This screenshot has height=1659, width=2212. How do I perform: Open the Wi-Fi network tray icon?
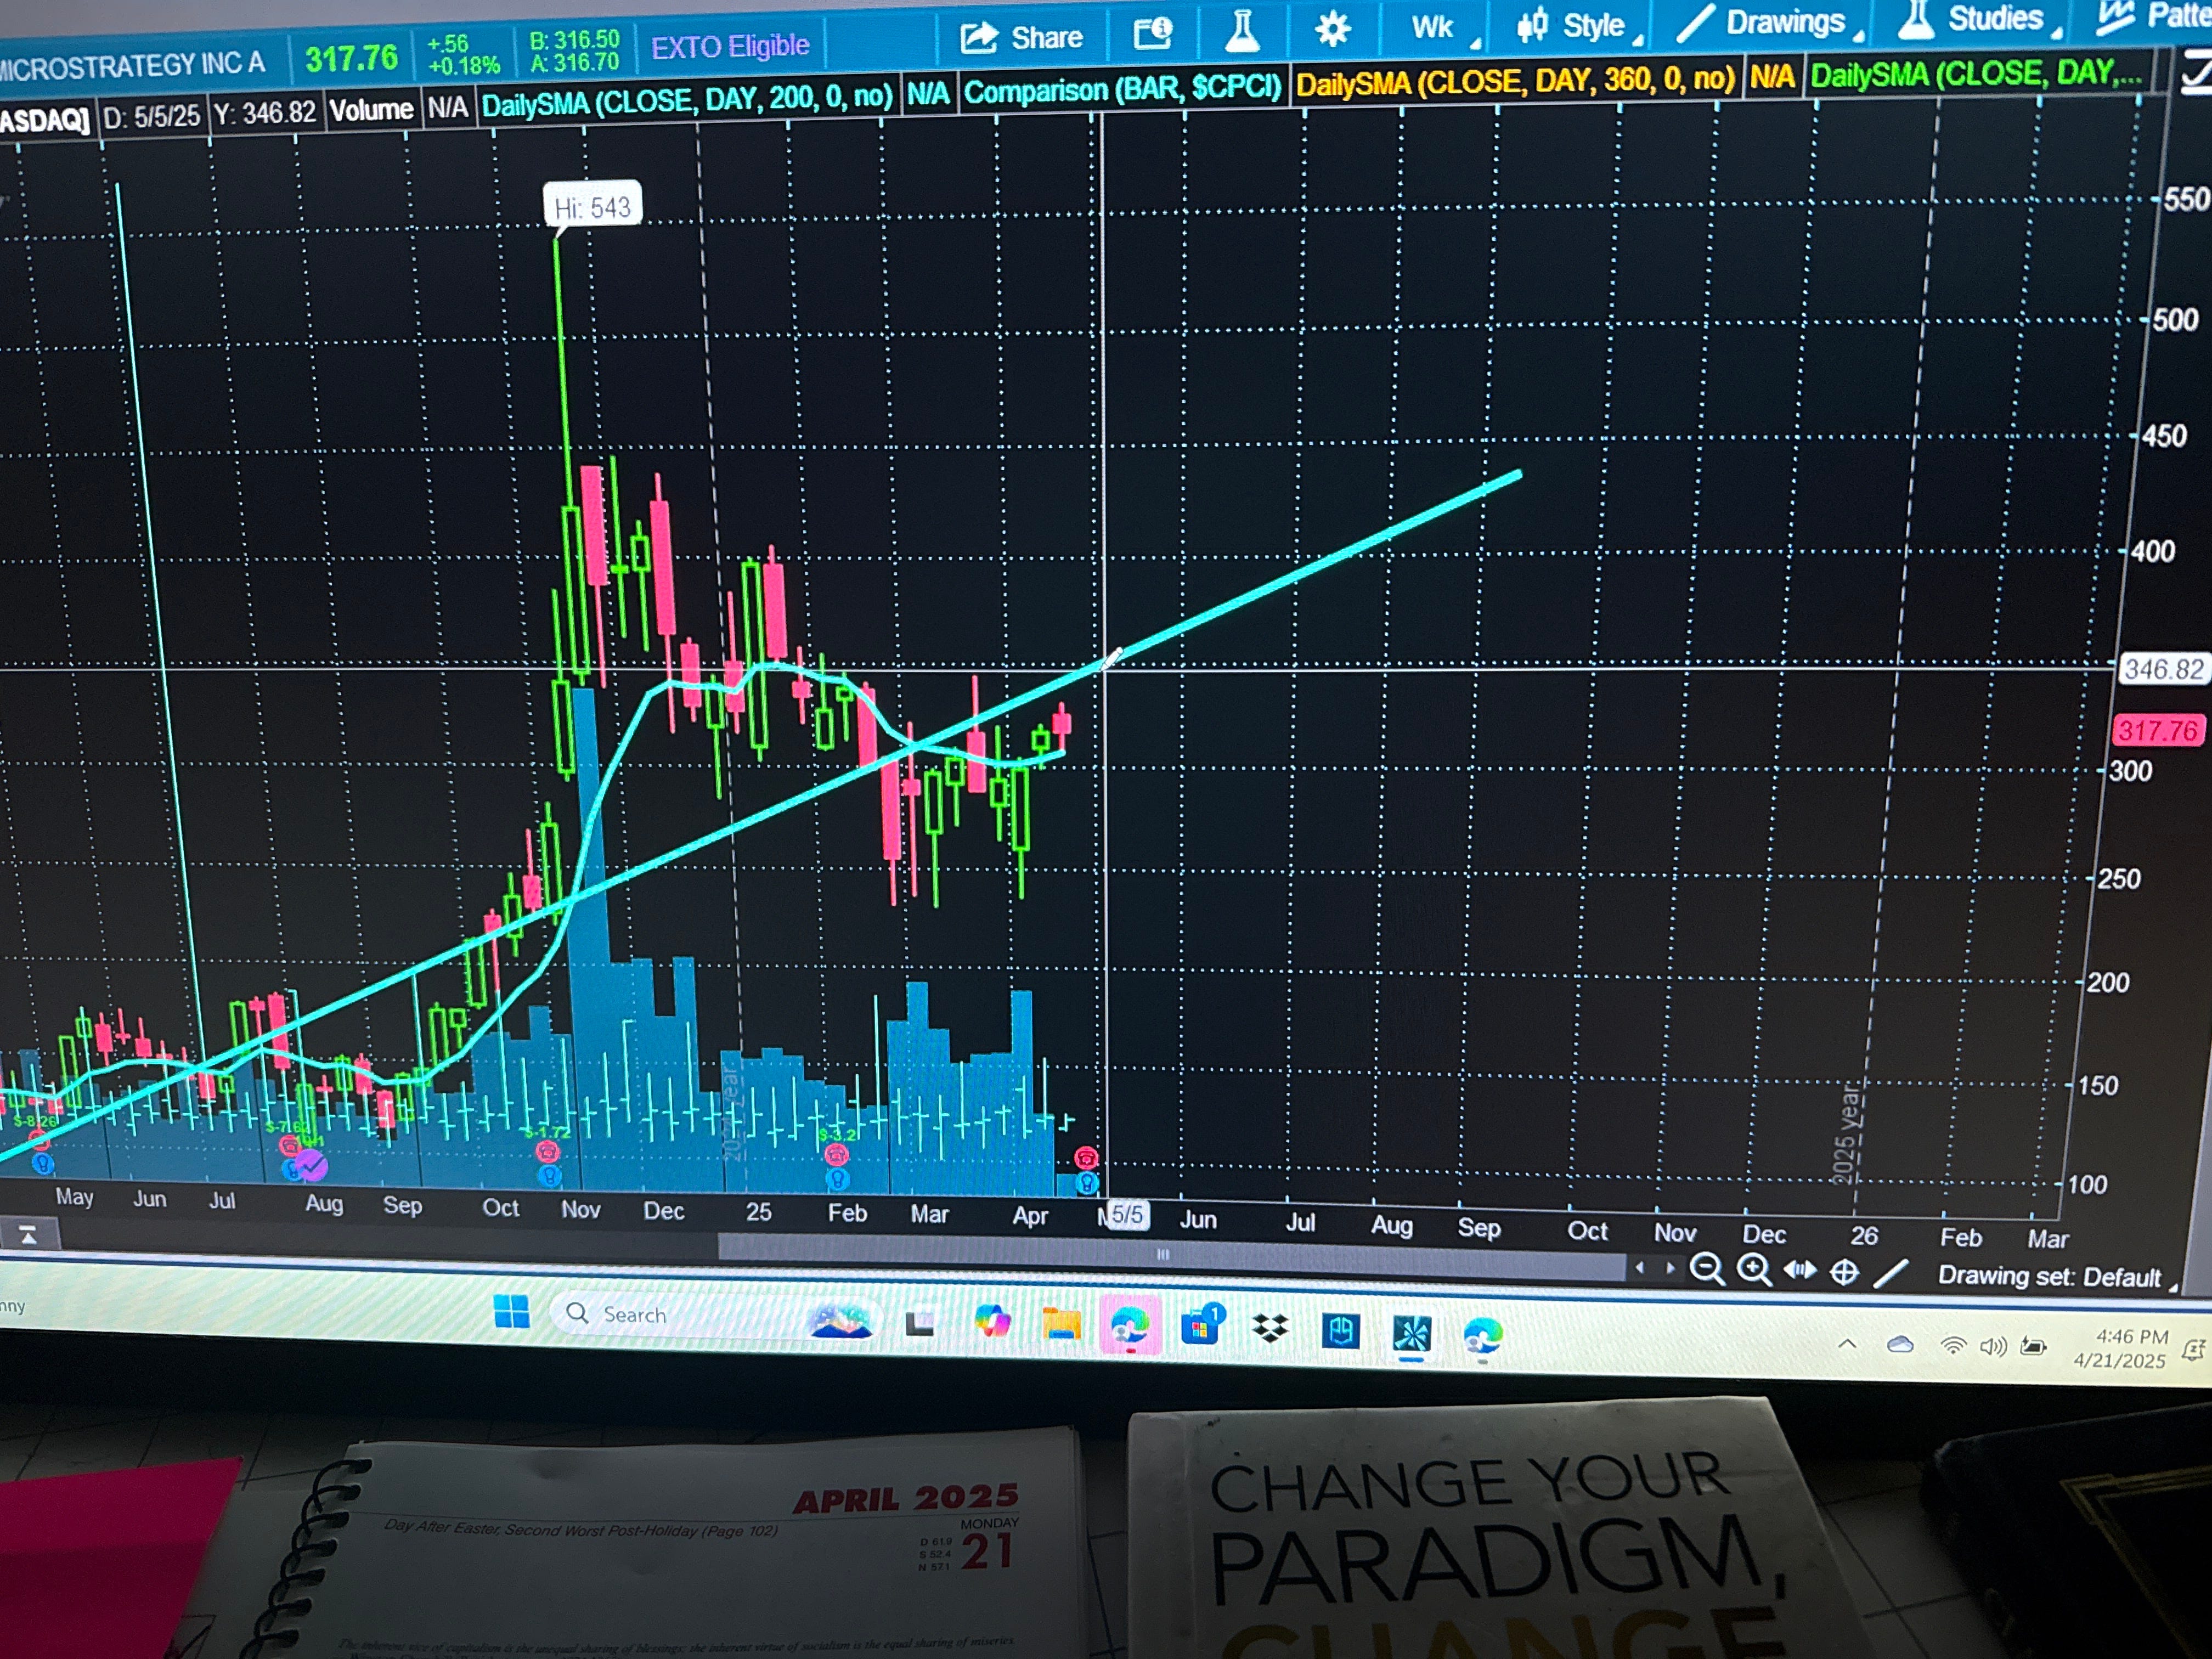1952,1346
